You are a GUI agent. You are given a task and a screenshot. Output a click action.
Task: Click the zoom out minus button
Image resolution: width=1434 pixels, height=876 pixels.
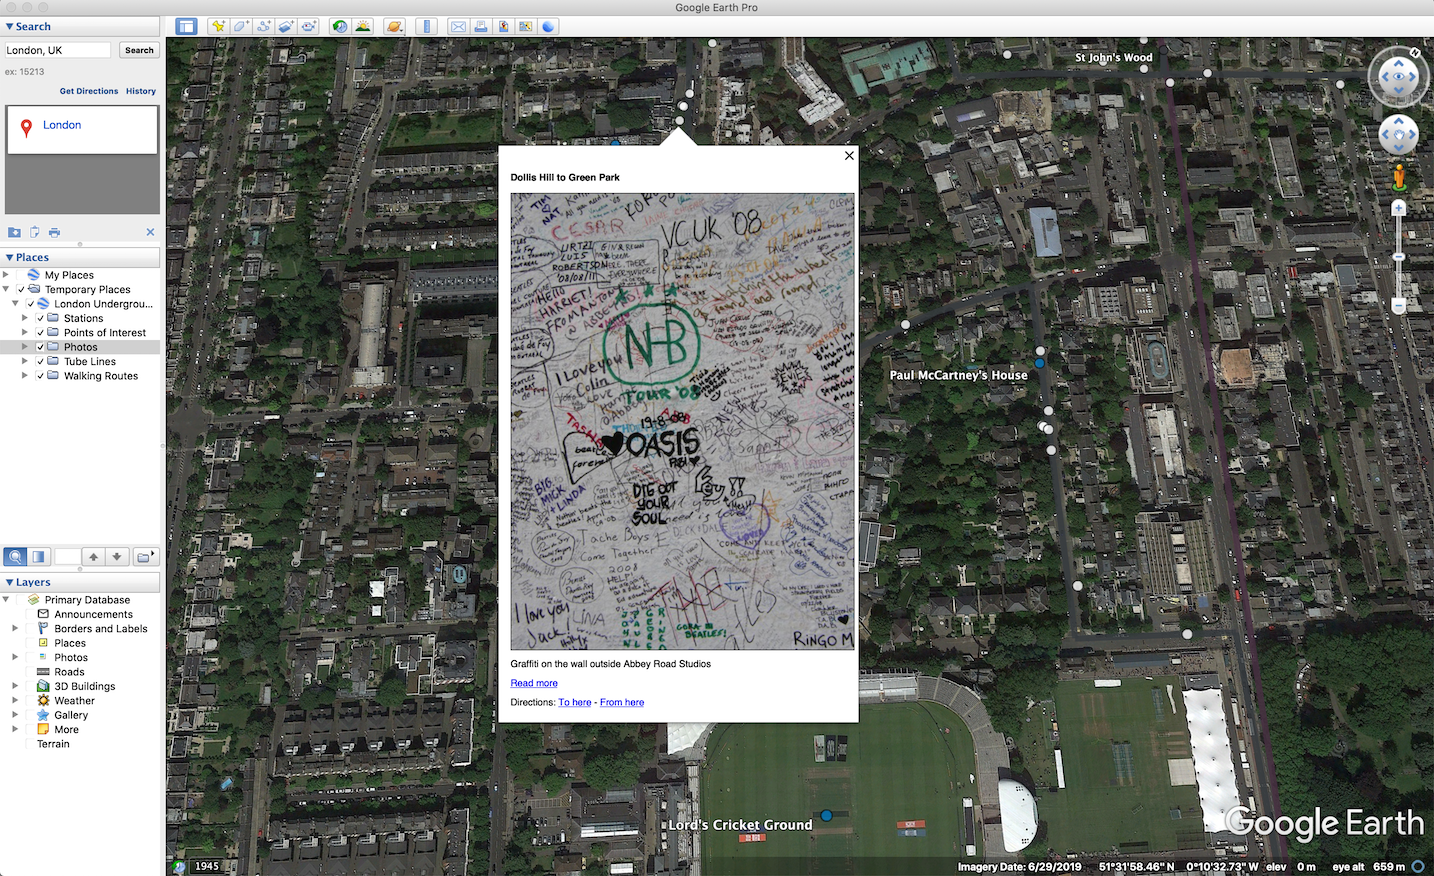(1399, 305)
